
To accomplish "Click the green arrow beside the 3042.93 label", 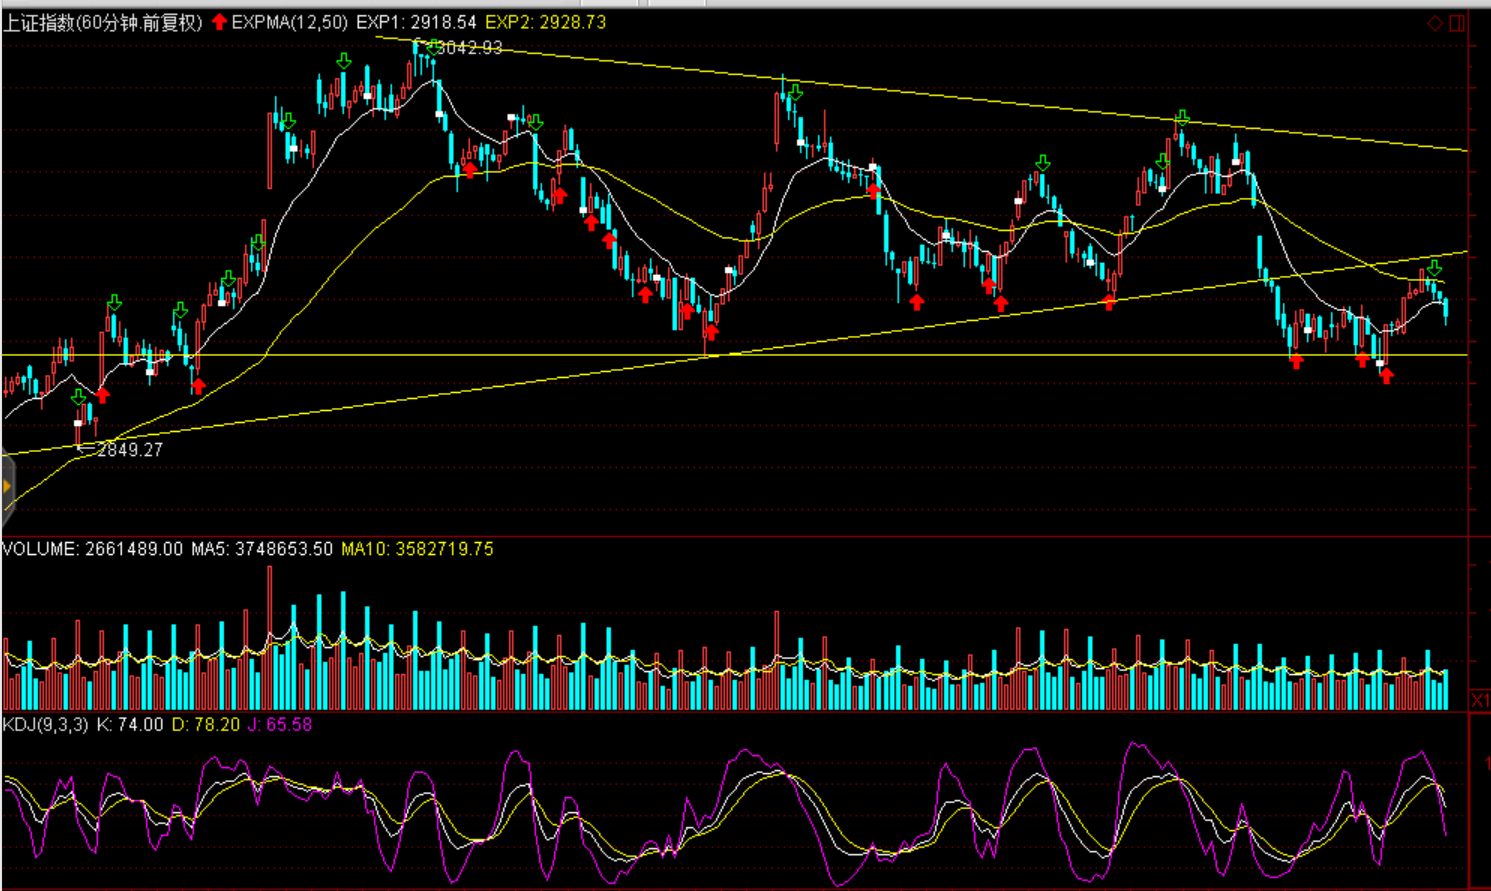I will click(x=431, y=47).
